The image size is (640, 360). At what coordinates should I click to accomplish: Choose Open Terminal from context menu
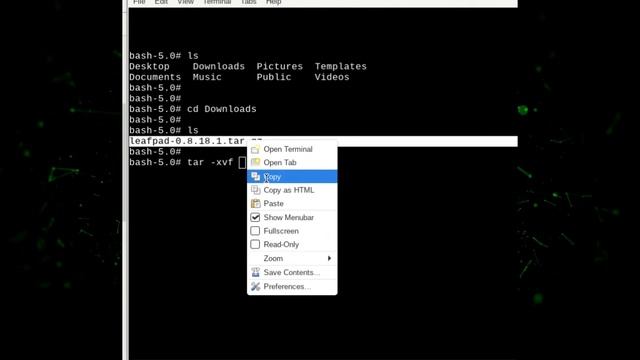(x=292, y=149)
